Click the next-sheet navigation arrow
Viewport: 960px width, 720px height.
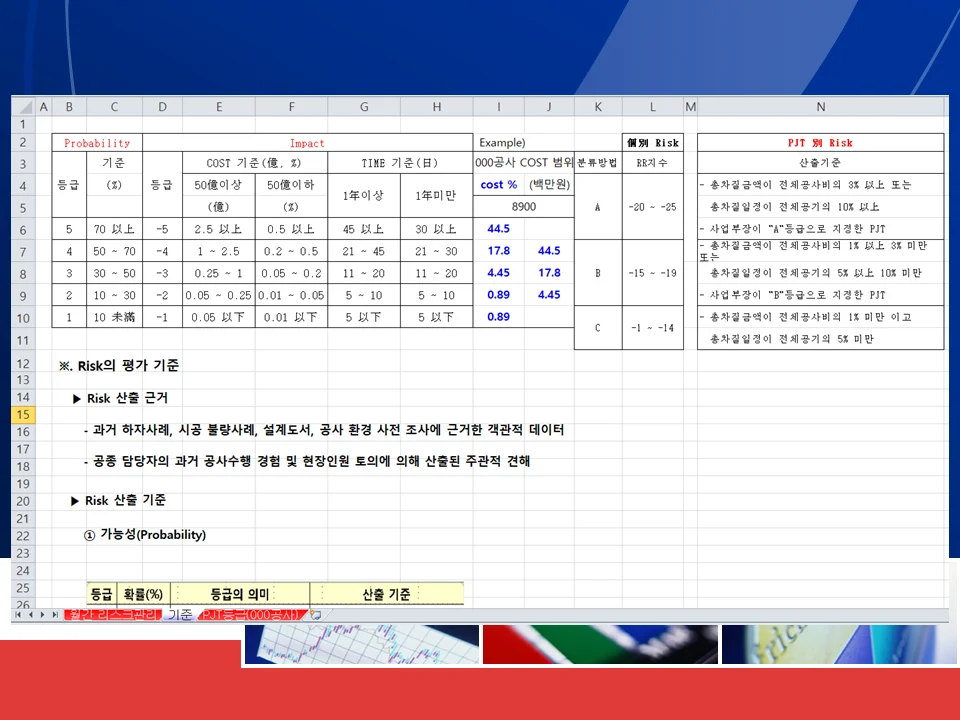point(43,615)
